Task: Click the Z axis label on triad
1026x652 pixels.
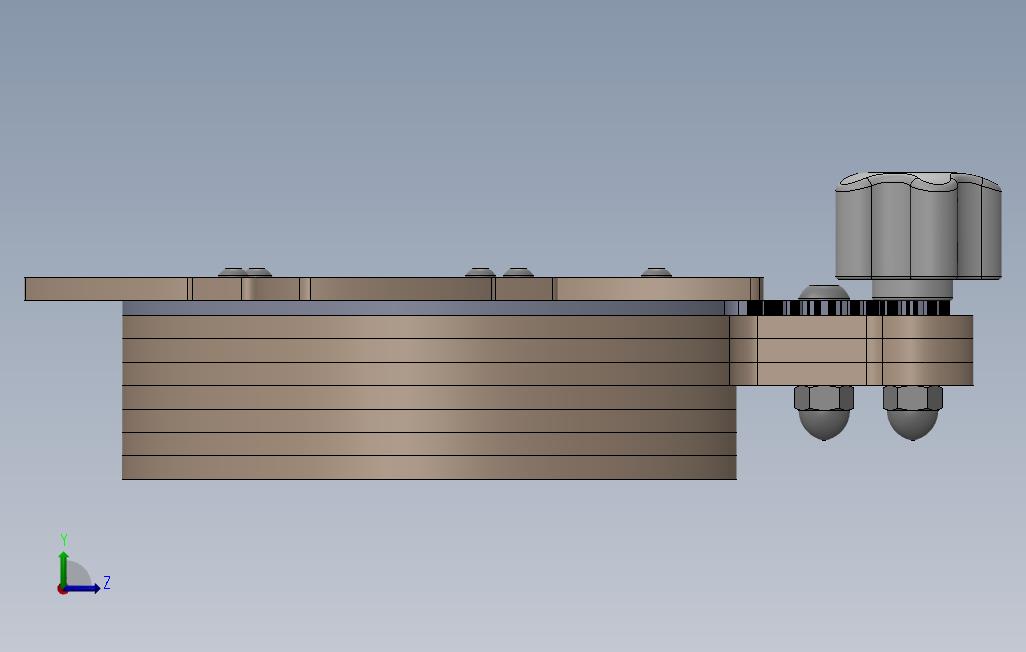Action: (107, 583)
